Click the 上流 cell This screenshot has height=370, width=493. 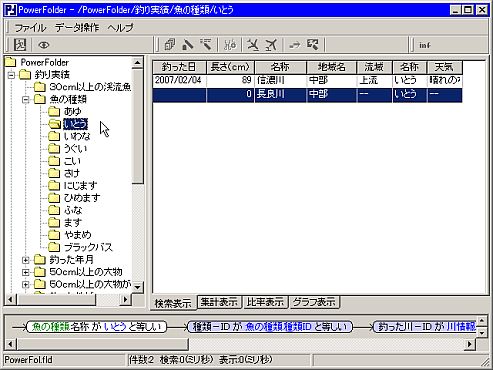tap(374, 80)
